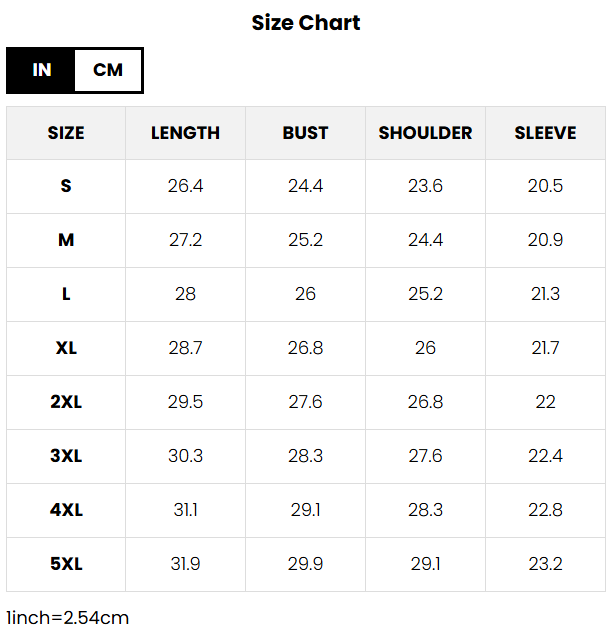This screenshot has height=641, width=612.
Task: Select the 3XL size row label
Action: pyautogui.click(x=66, y=456)
